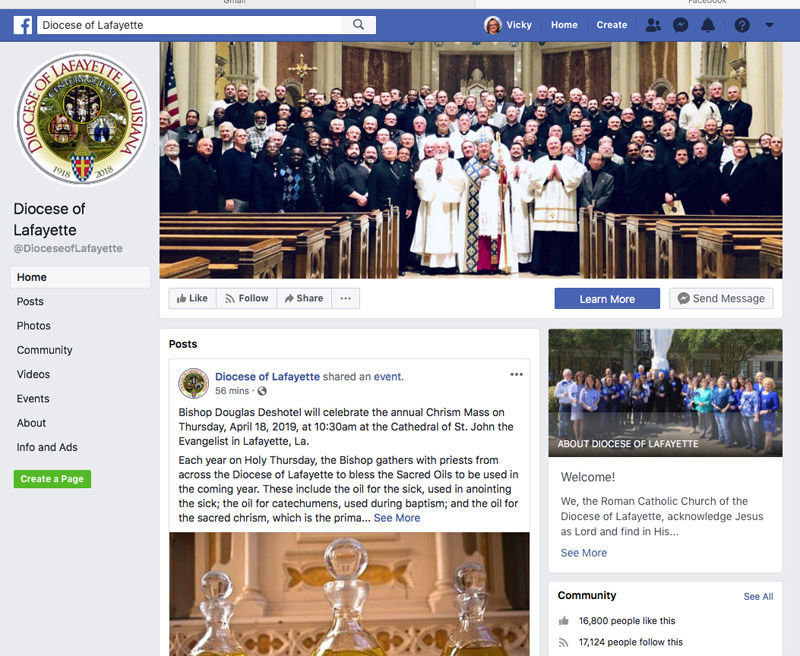Click the Diocese of Lafayette search field
Image resolution: width=800 pixels, height=656 pixels.
tap(189, 25)
